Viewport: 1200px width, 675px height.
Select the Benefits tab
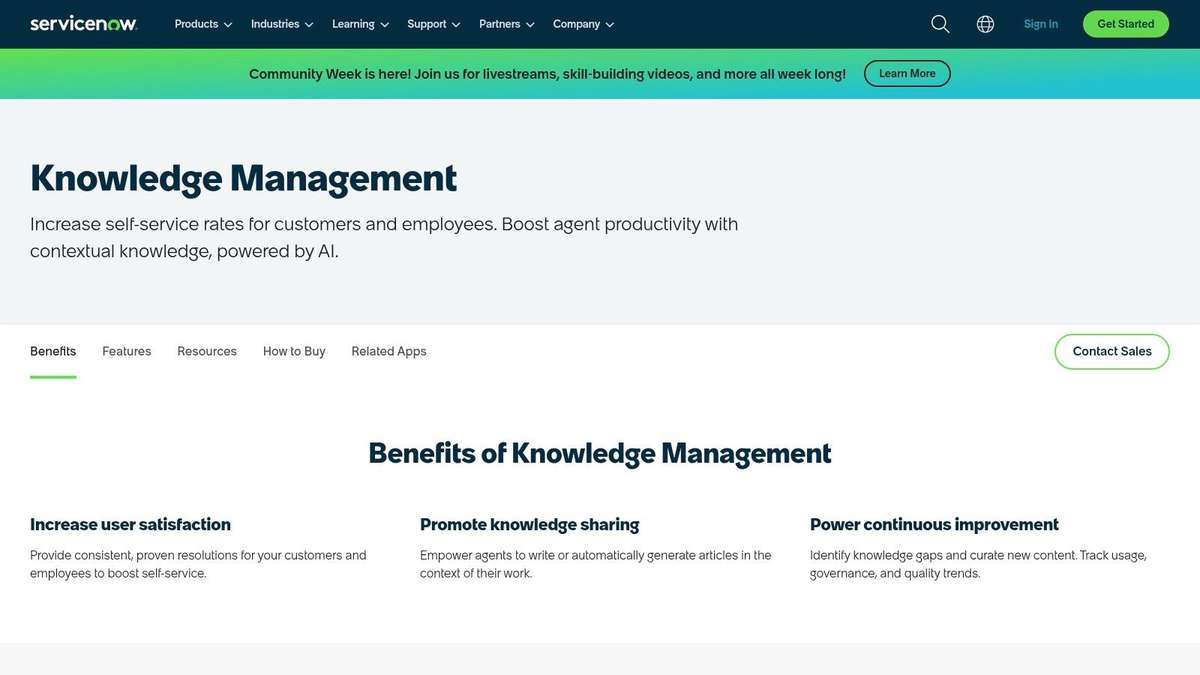(x=53, y=352)
